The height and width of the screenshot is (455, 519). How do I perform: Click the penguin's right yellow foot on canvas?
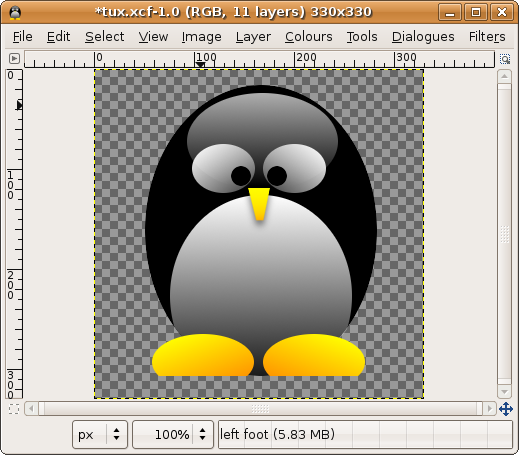point(314,355)
